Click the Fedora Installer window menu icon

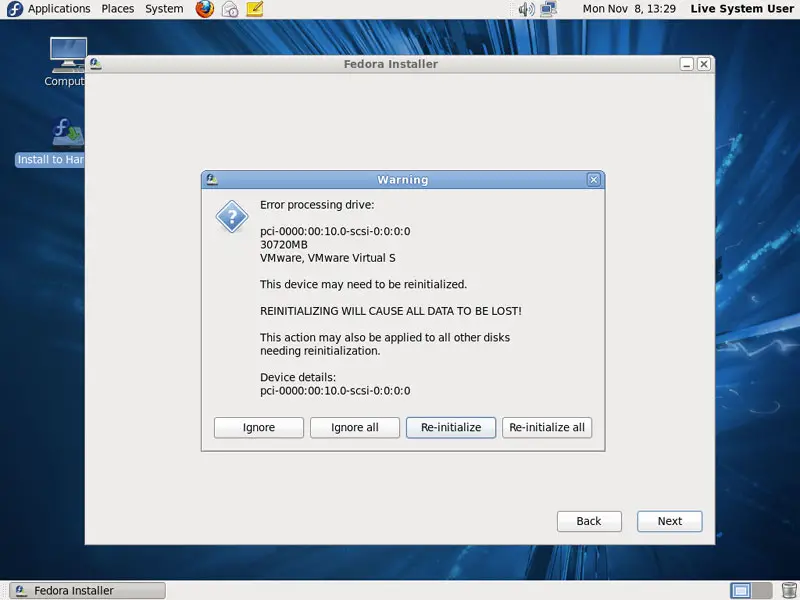click(x=95, y=64)
